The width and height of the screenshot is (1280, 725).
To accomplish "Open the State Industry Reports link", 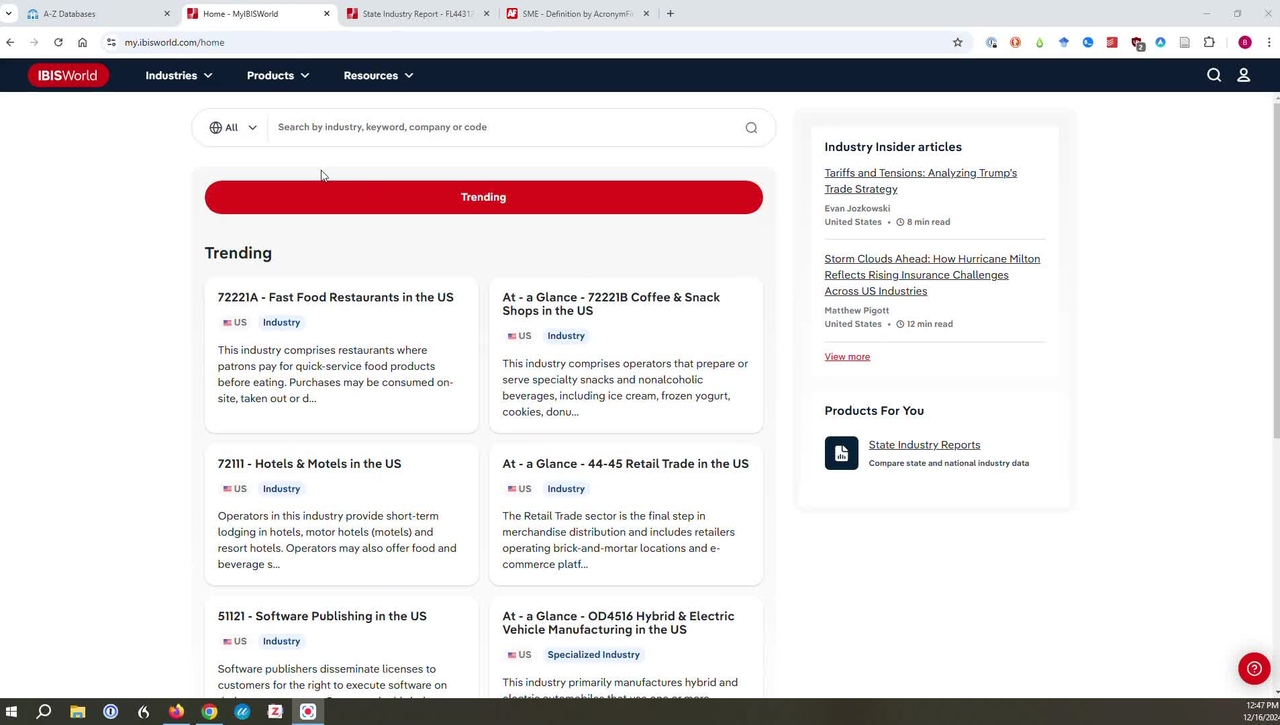I will 924,445.
